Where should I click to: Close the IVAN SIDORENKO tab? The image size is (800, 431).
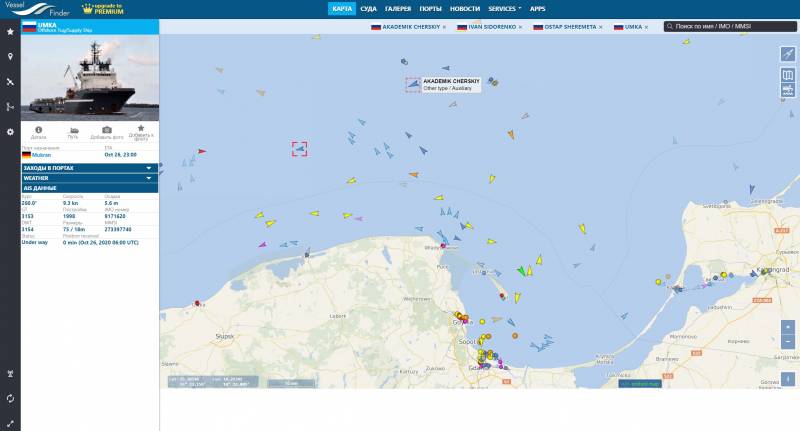(520, 27)
